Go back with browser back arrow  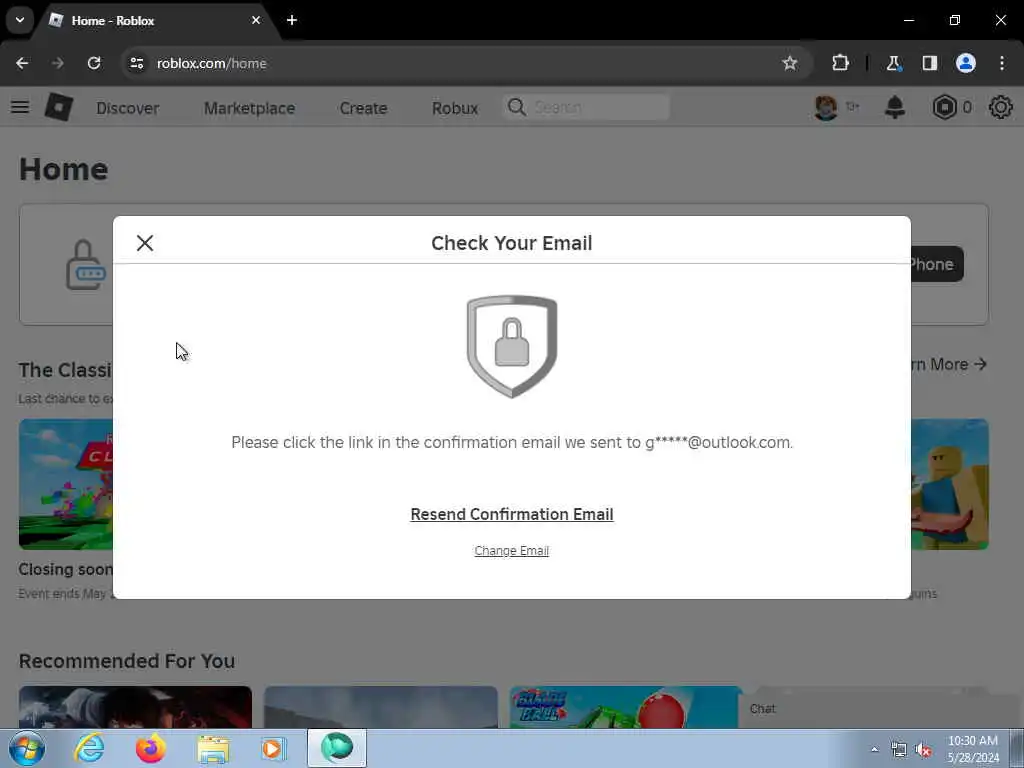tap(22, 63)
